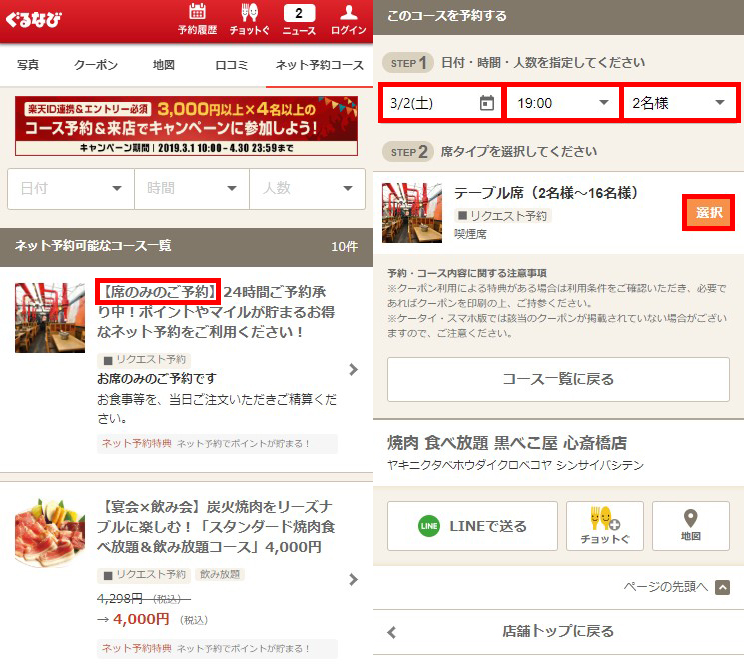Click the meat platter course thumbnail
The image size is (744, 664).
(x=50, y=532)
